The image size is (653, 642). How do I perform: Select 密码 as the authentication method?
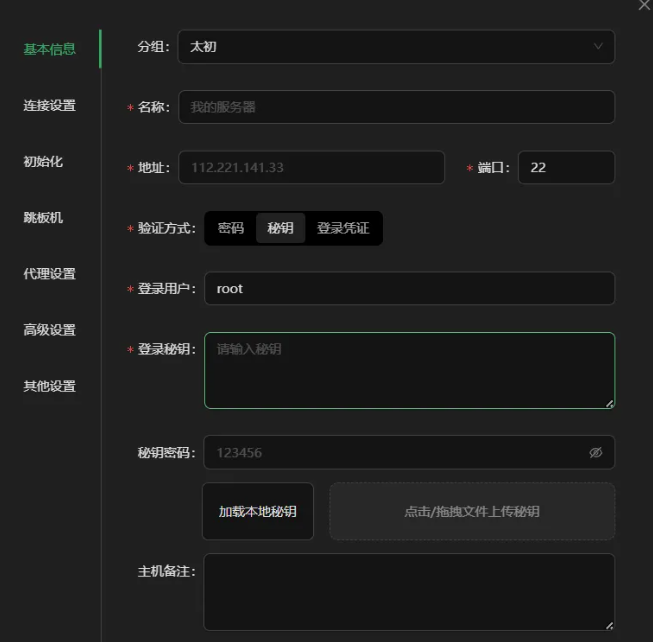[230, 228]
